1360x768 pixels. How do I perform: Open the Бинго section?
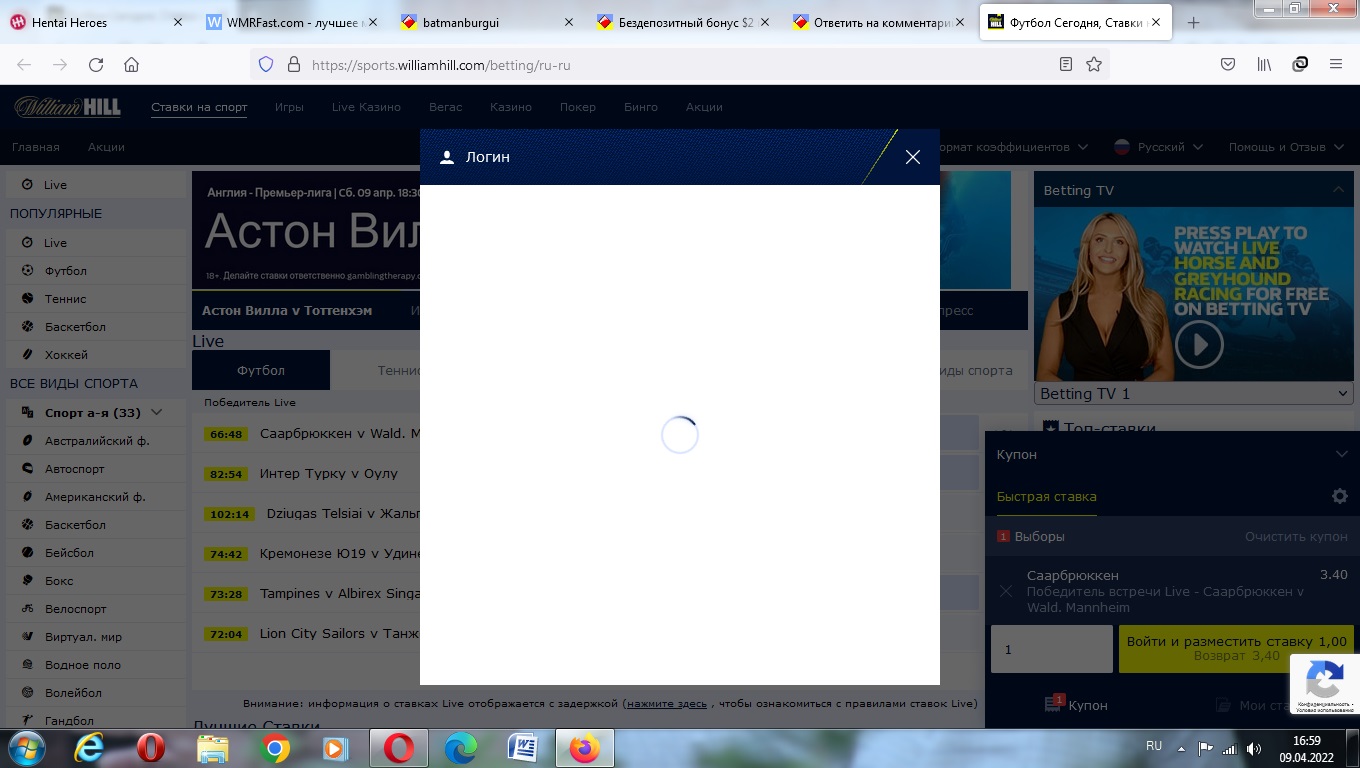pos(641,107)
